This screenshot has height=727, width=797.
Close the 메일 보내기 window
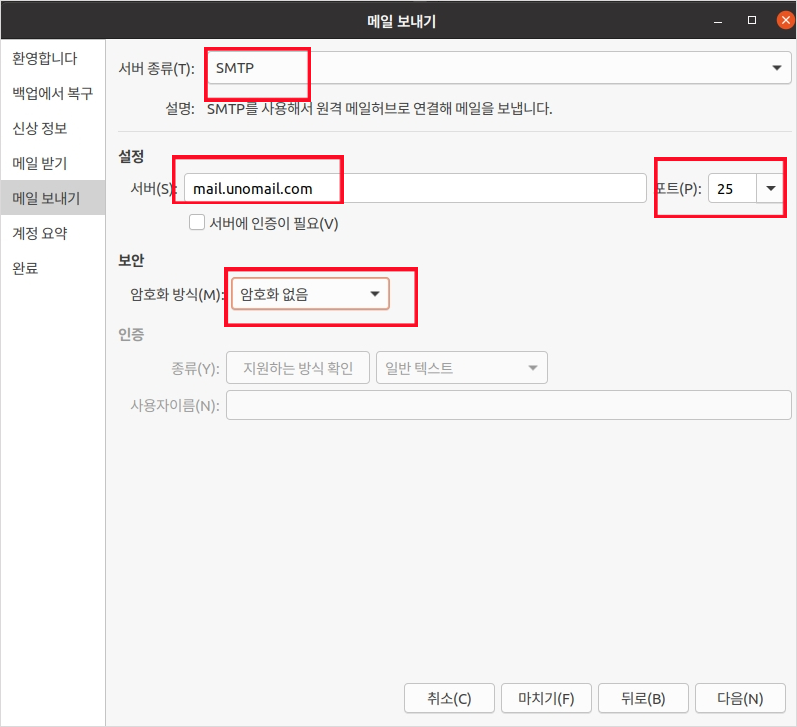coord(785,20)
